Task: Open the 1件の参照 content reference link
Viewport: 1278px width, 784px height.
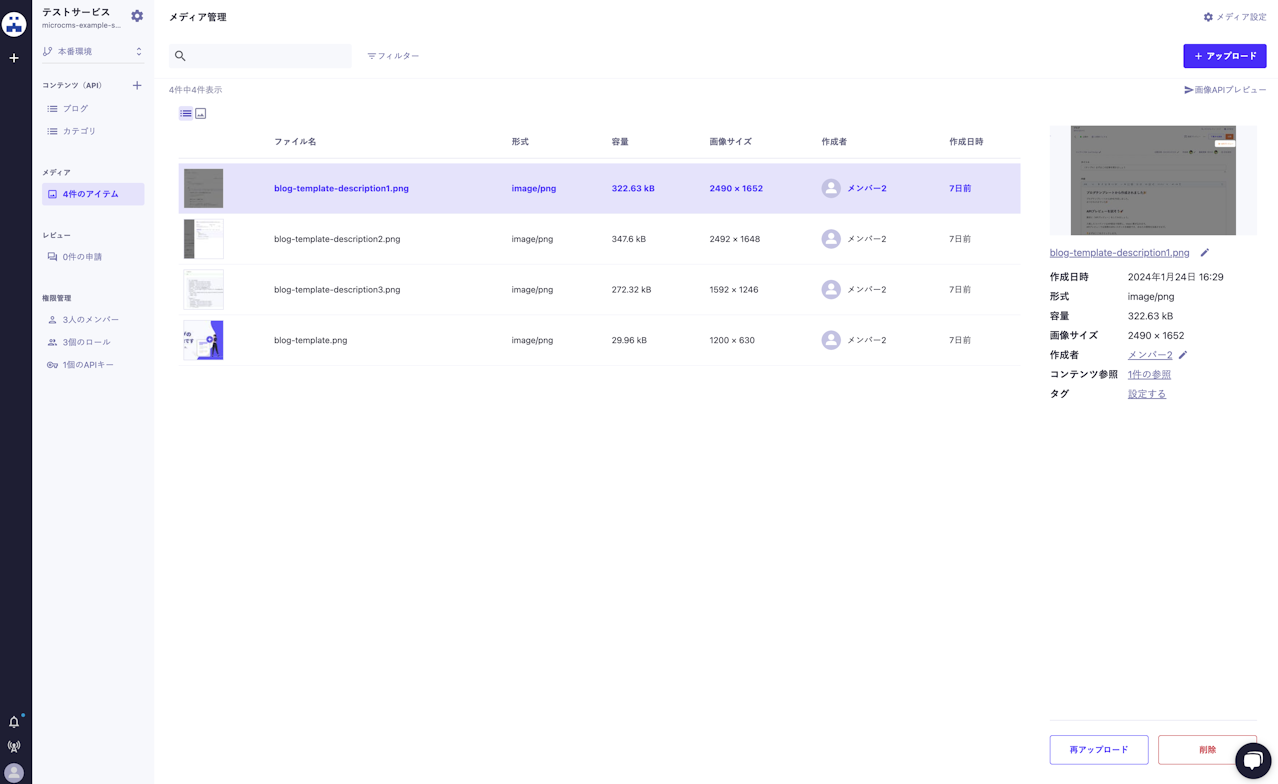Action: coord(1149,375)
